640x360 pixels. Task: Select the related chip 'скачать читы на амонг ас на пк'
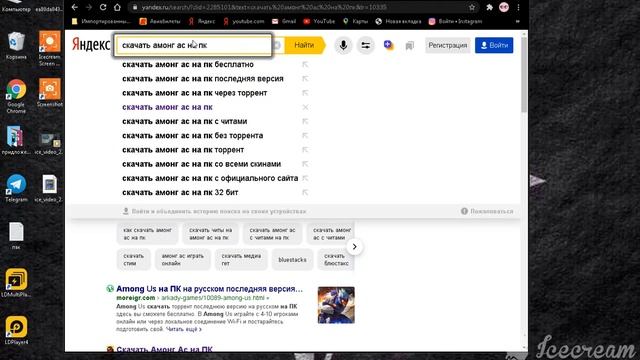coord(211,234)
